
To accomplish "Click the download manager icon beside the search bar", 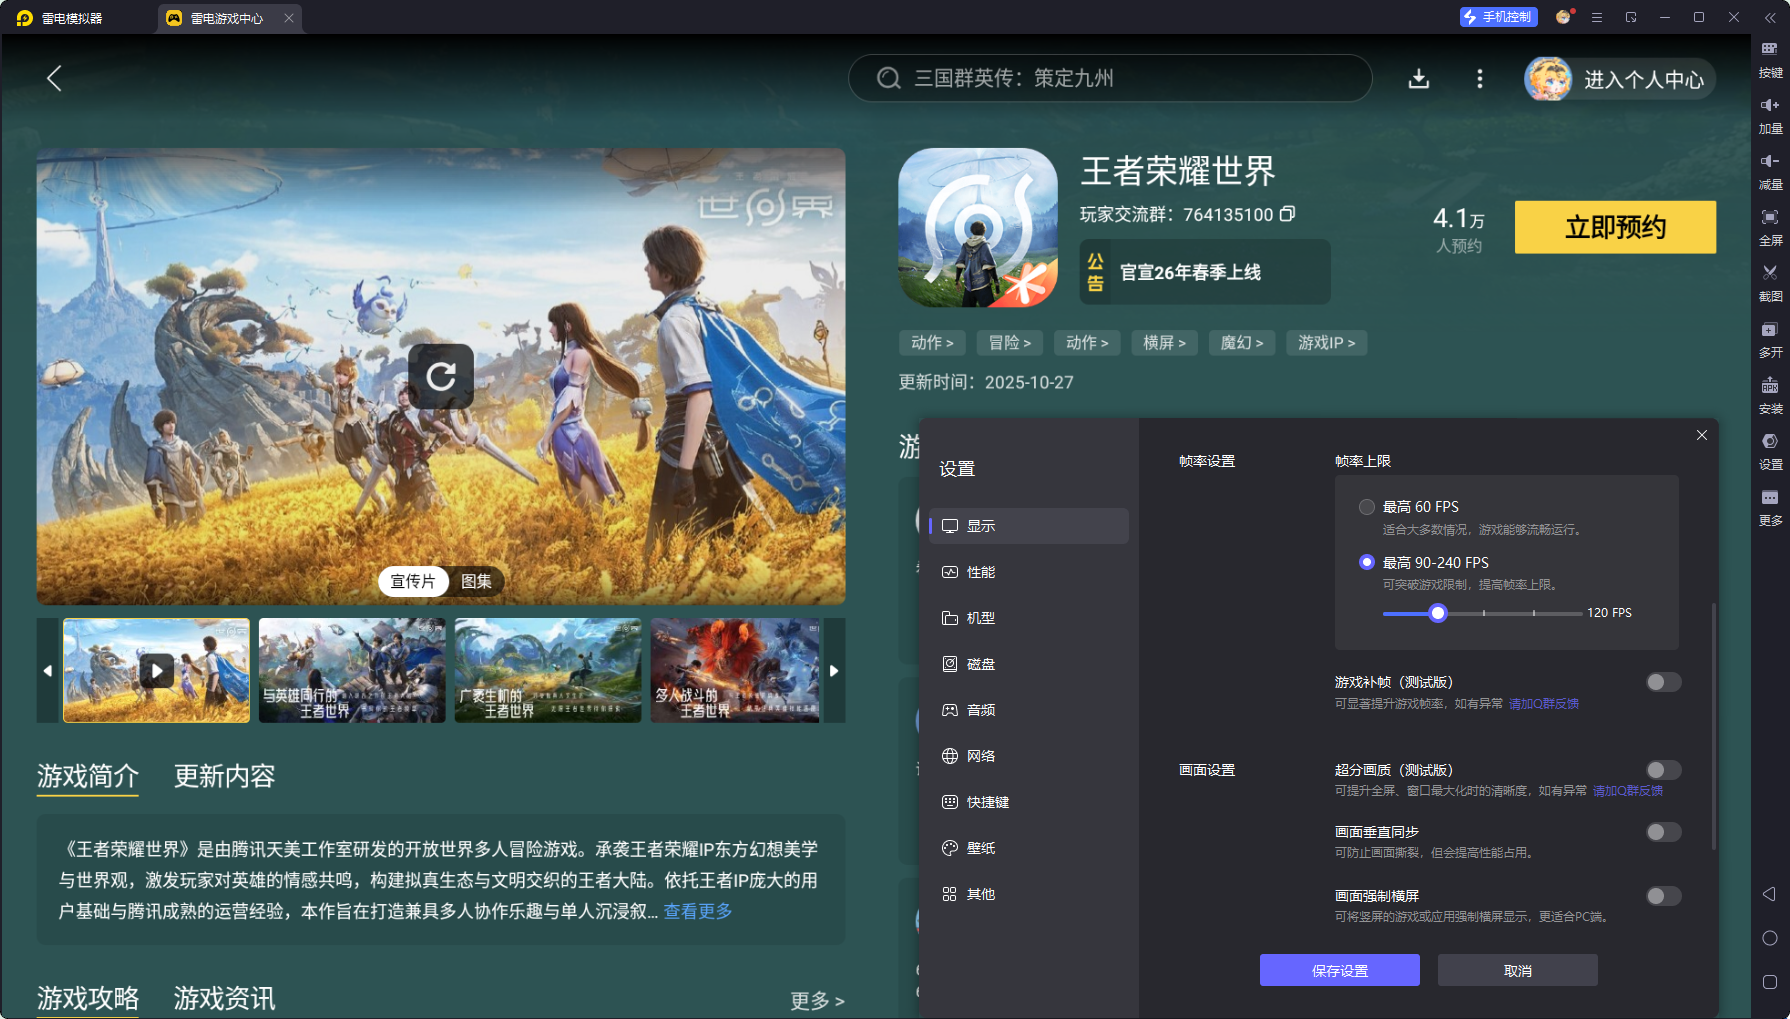I will coord(1419,79).
